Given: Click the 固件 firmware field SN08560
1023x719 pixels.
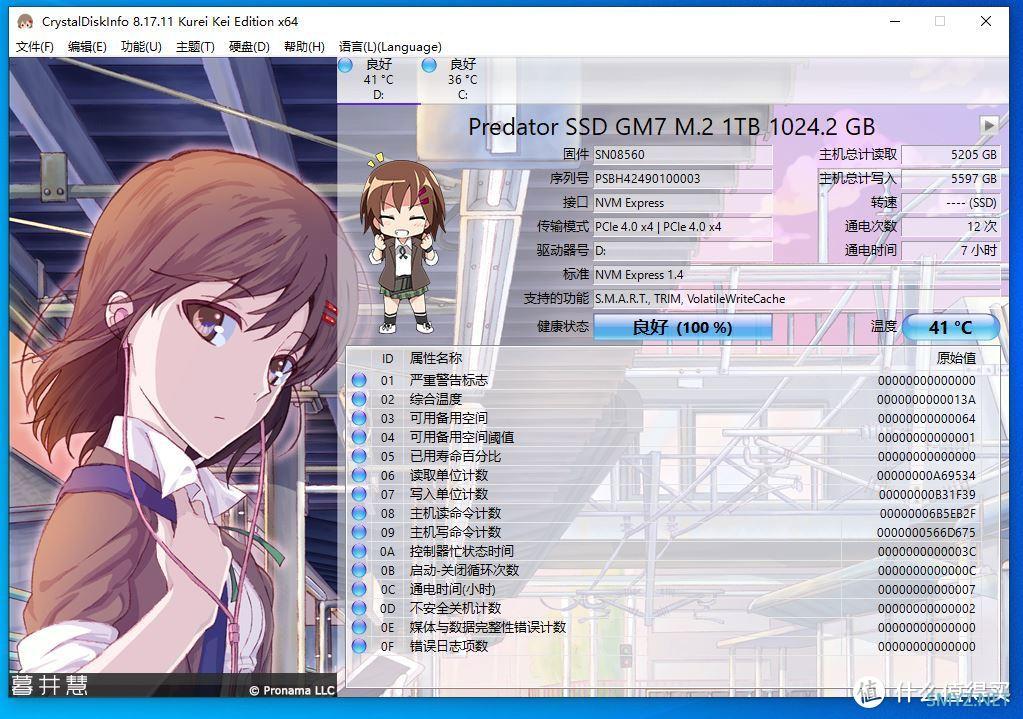Looking at the screenshot, I should coord(682,155).
